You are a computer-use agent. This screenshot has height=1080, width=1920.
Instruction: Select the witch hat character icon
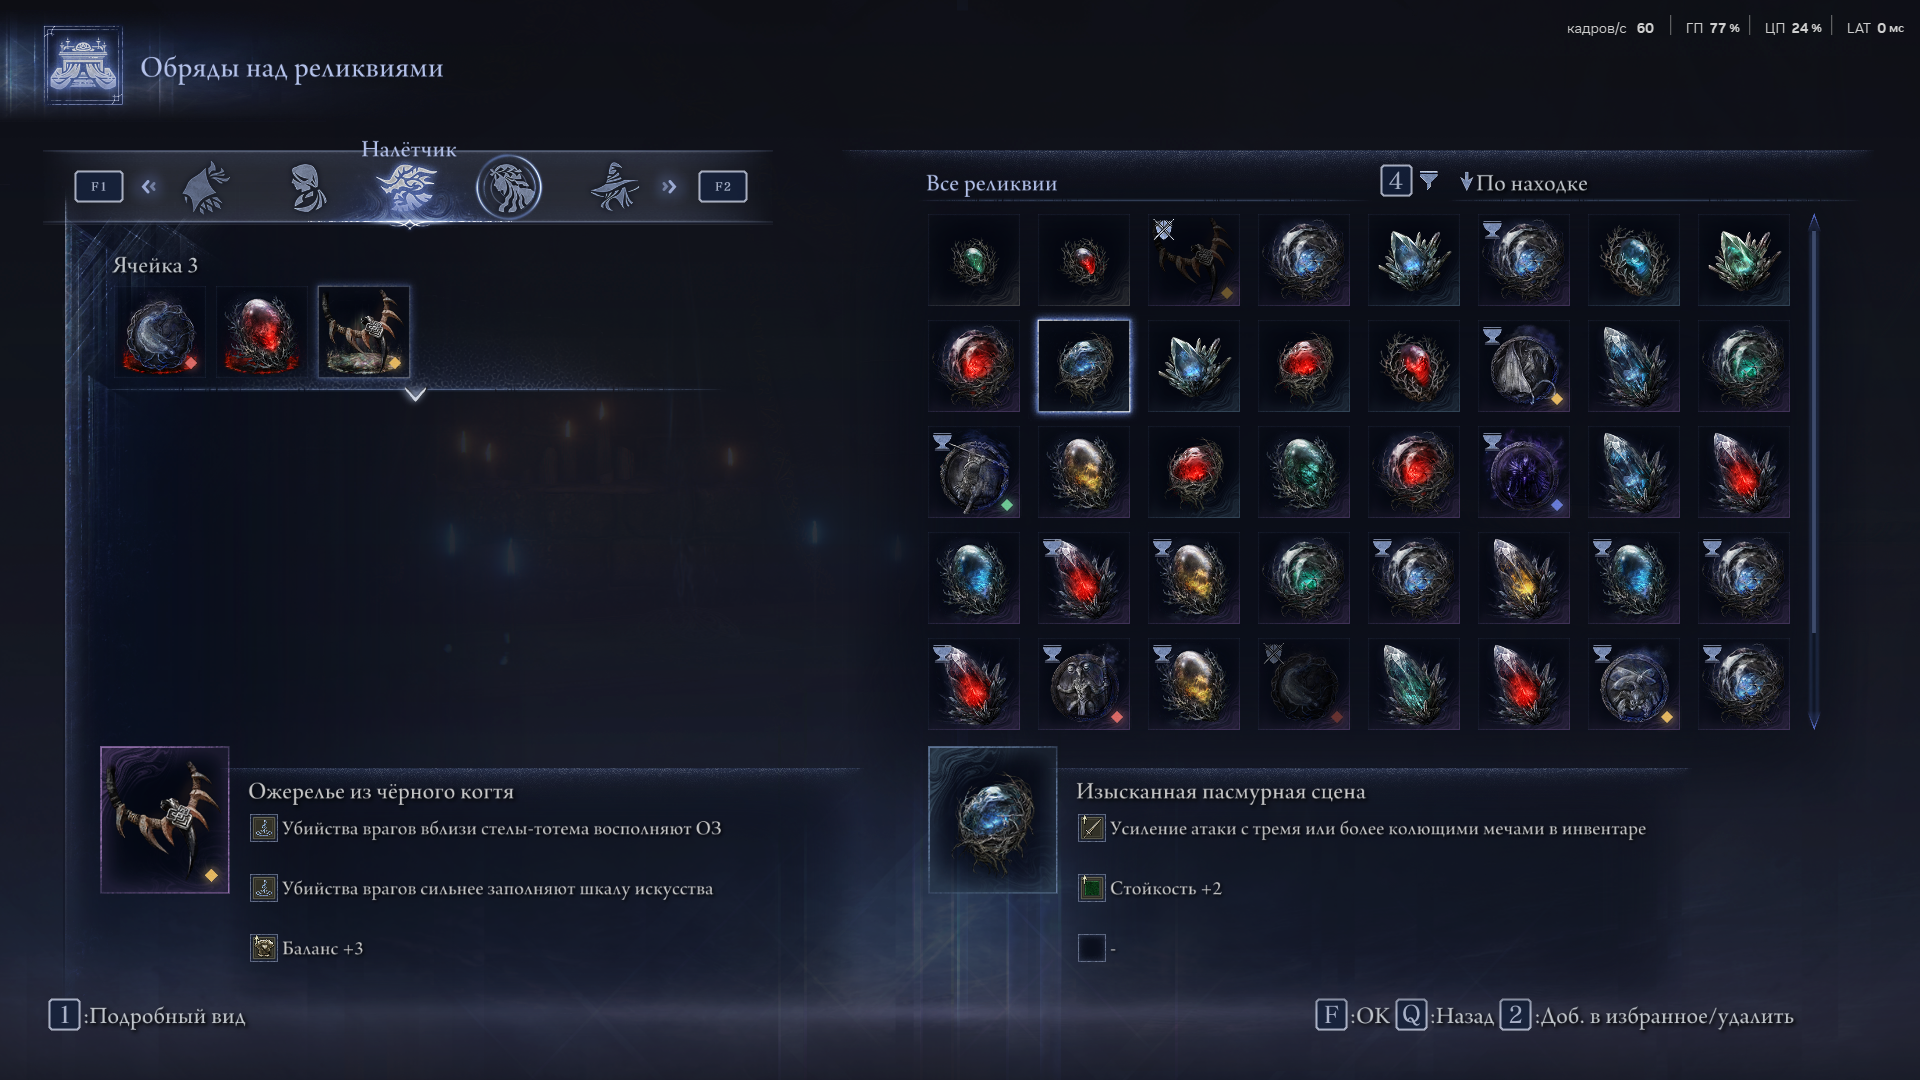(614, 187)
